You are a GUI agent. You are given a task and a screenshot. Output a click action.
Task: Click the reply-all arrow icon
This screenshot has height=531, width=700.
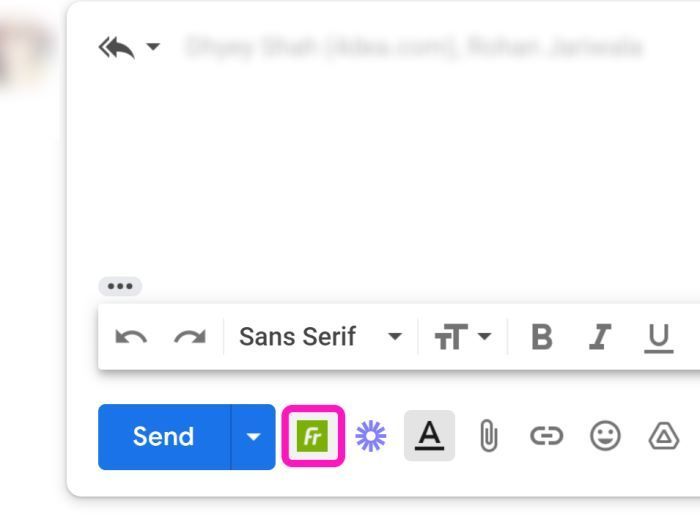click(x=117, y=47)
